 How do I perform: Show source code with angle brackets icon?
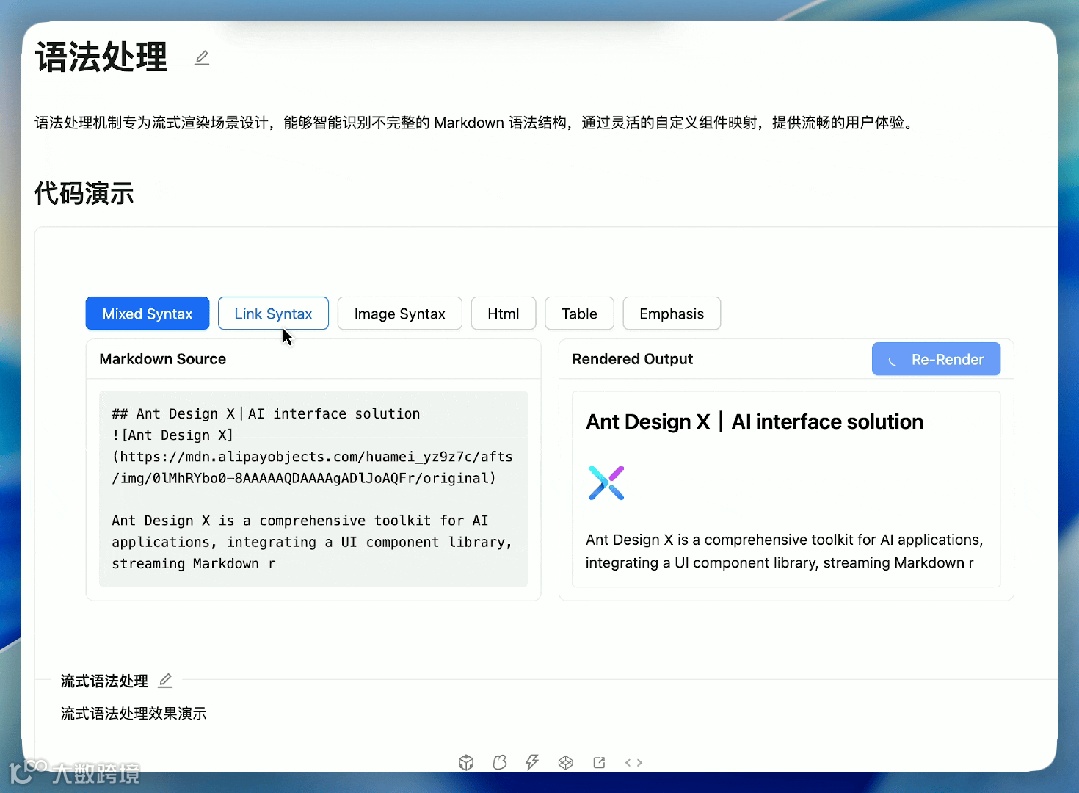tap(634, 762)
